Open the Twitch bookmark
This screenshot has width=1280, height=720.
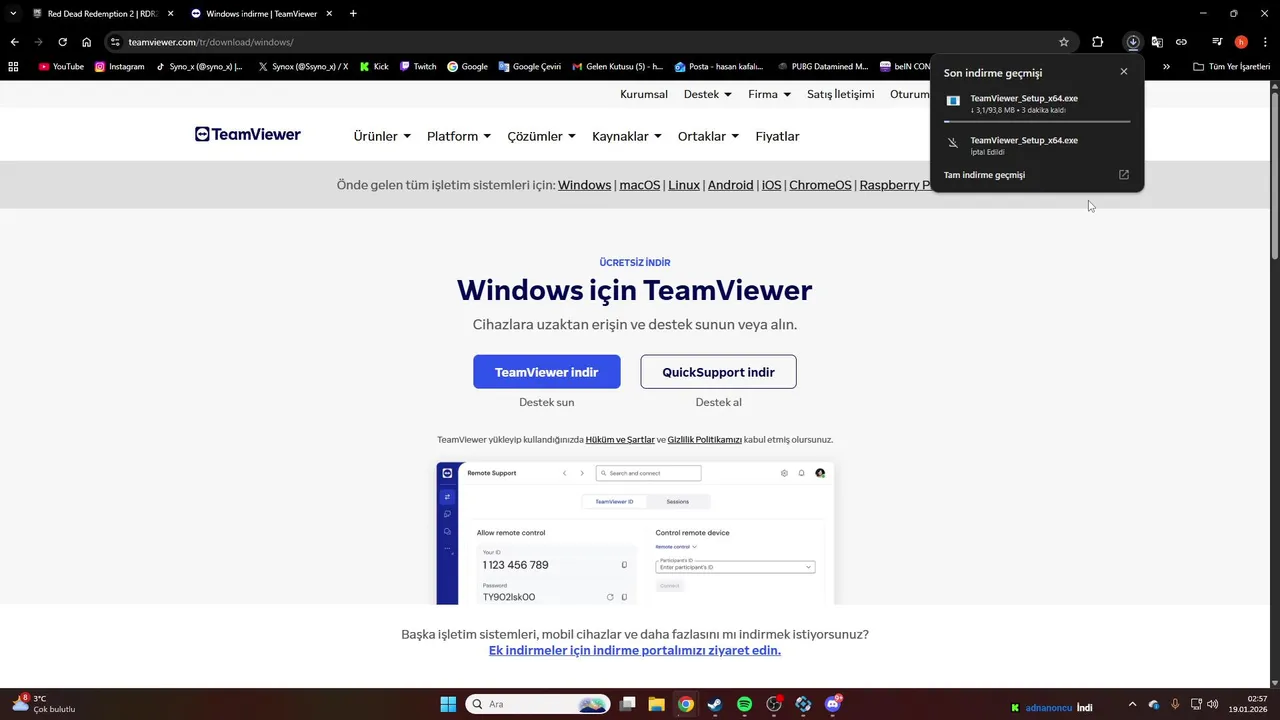(x=418, y=67)
